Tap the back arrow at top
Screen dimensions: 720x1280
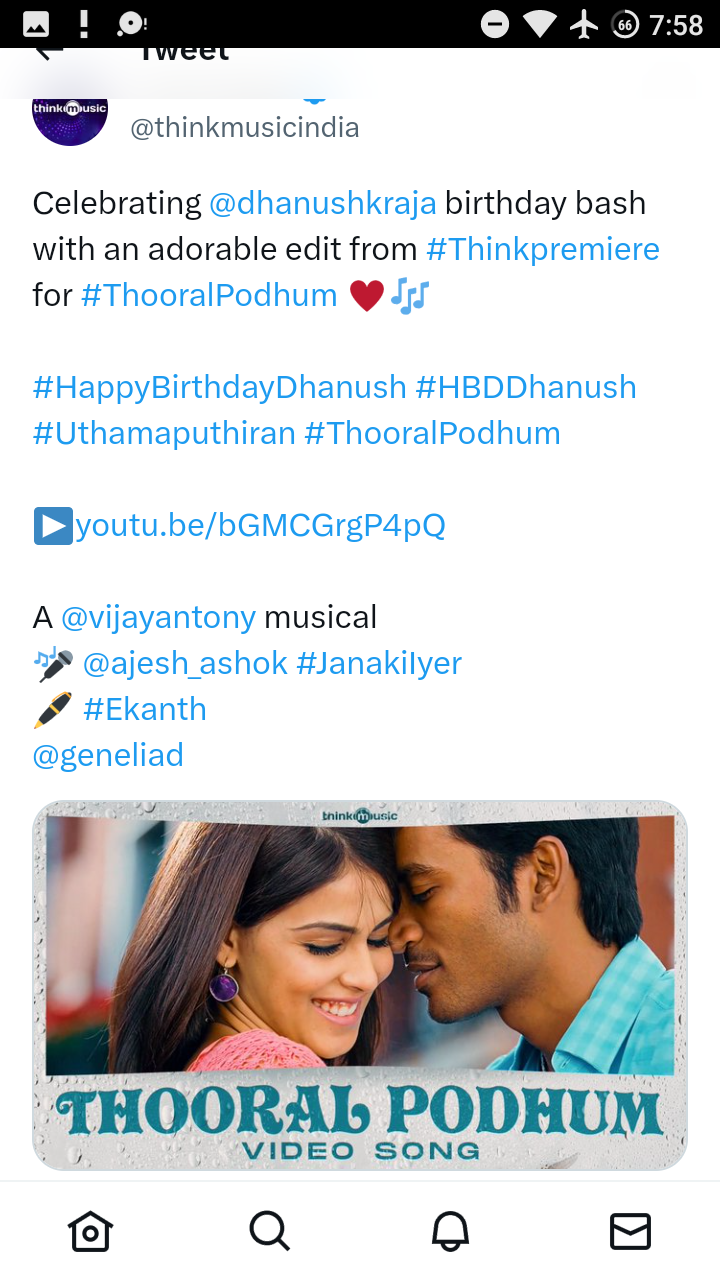[48, 53]
